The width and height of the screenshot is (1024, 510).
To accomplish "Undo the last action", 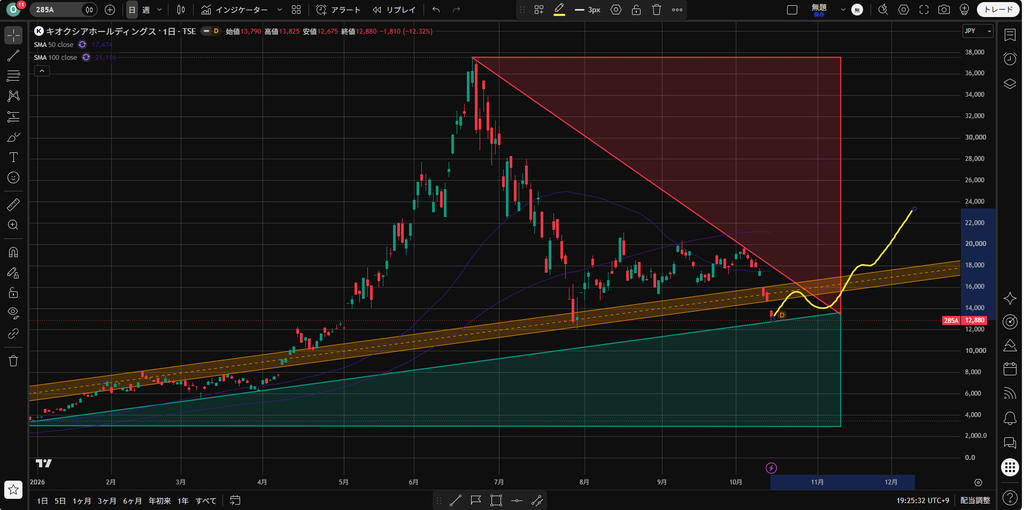I will coord(436,10).
